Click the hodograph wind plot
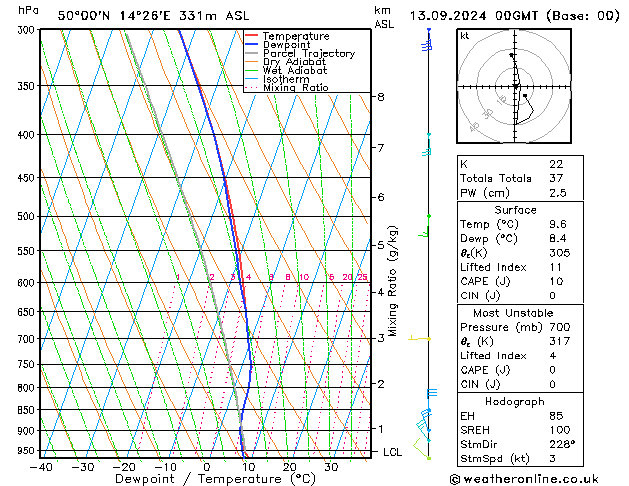 click(514, 86)
